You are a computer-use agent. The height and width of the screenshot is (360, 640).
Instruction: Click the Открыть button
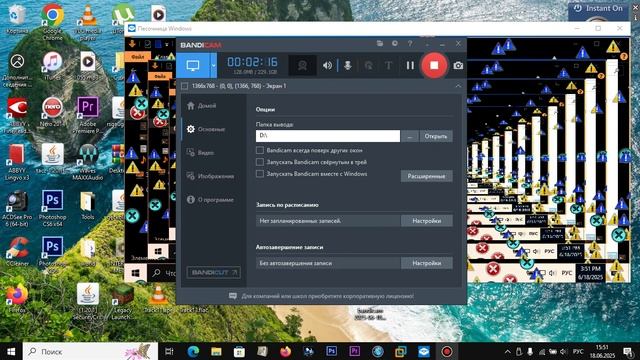(436, 136)
